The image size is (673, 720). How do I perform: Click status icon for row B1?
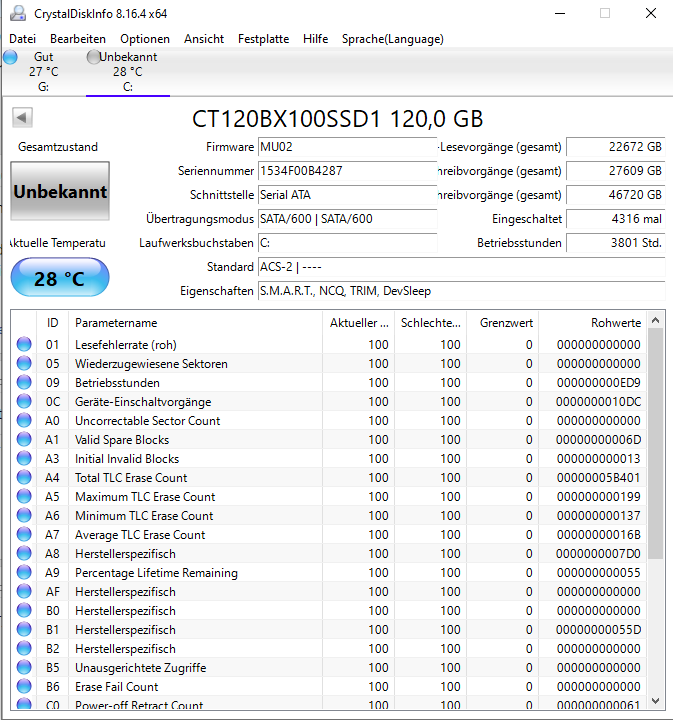tap(24, 630)
